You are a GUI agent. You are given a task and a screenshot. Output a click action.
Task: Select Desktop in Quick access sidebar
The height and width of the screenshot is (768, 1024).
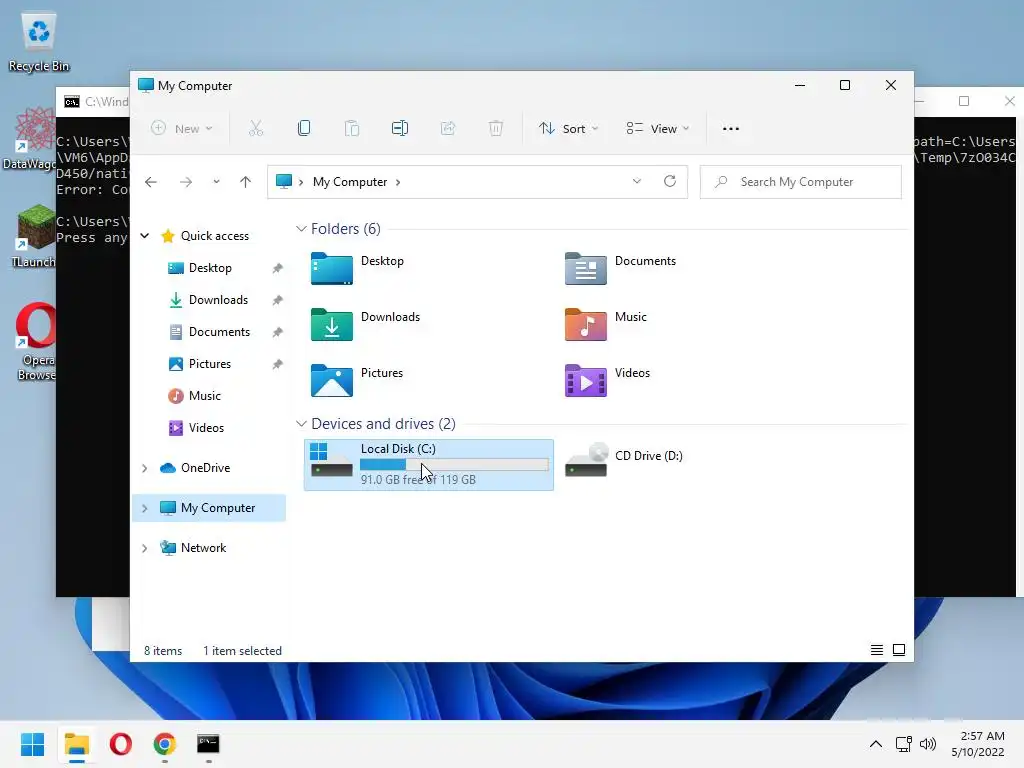pos(210,268)
